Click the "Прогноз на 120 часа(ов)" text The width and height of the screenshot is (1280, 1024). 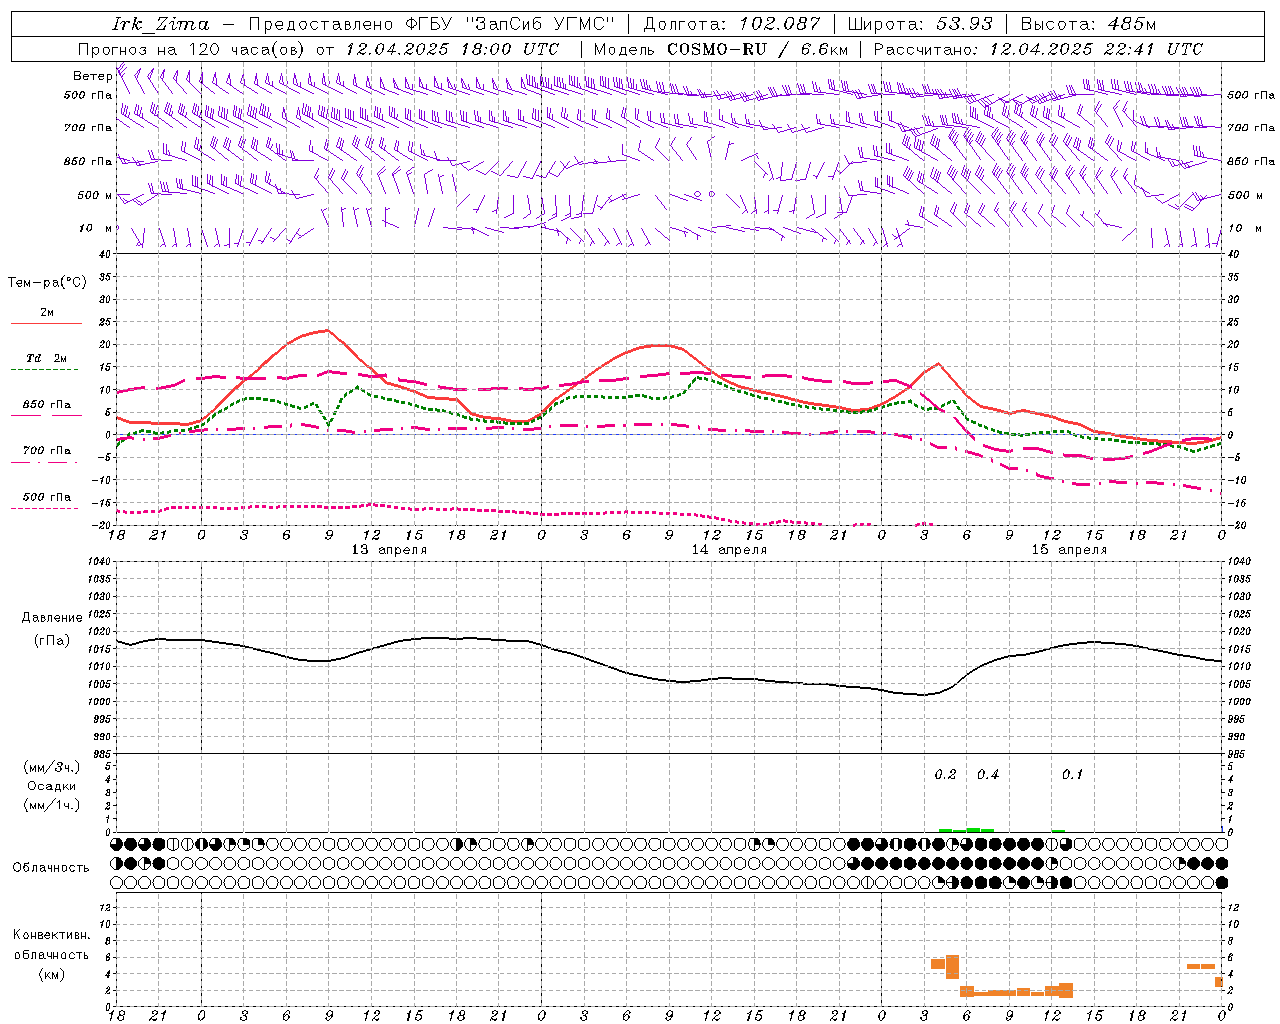pyautogui.click(x=193, y=49)
